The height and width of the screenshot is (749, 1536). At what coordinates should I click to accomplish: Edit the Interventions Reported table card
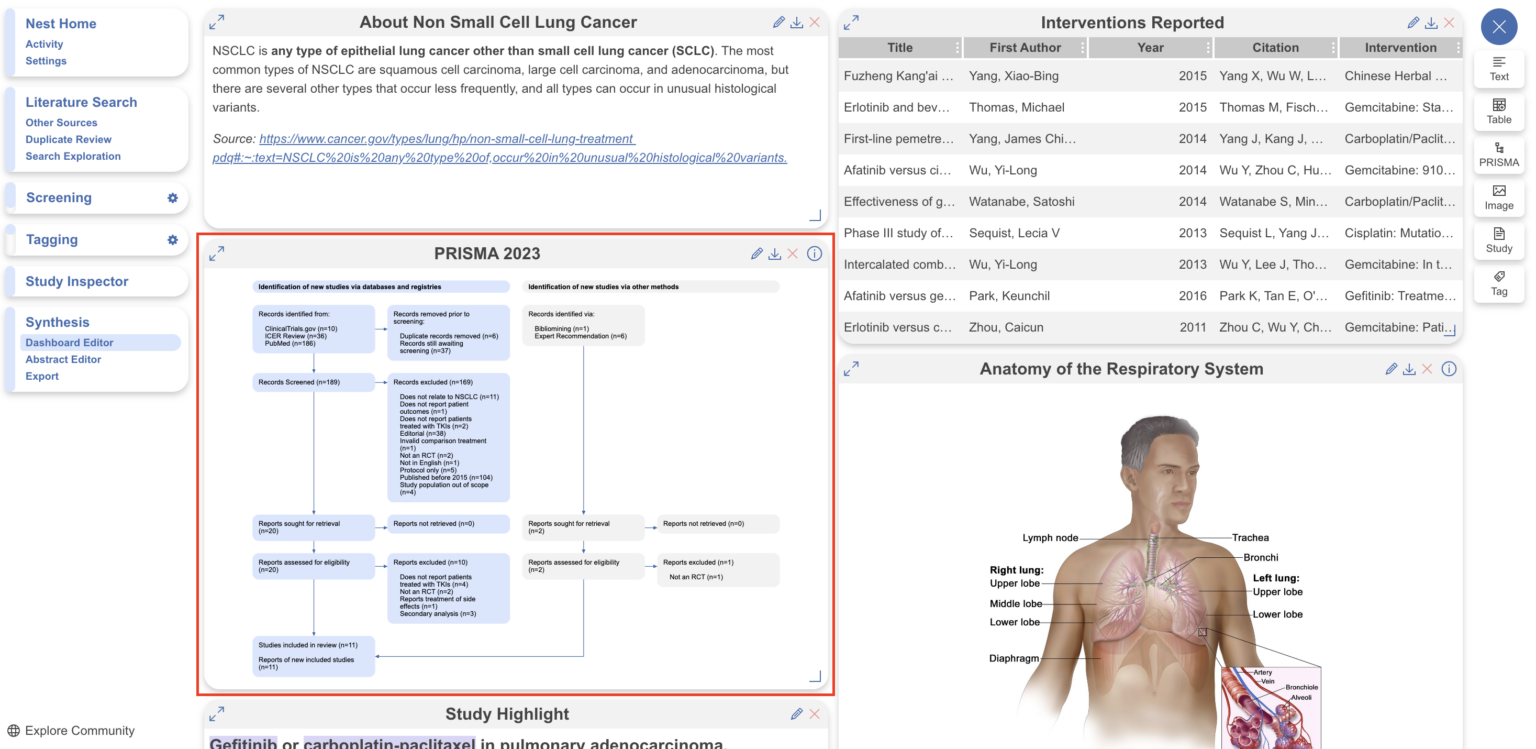pos(1413,22)
